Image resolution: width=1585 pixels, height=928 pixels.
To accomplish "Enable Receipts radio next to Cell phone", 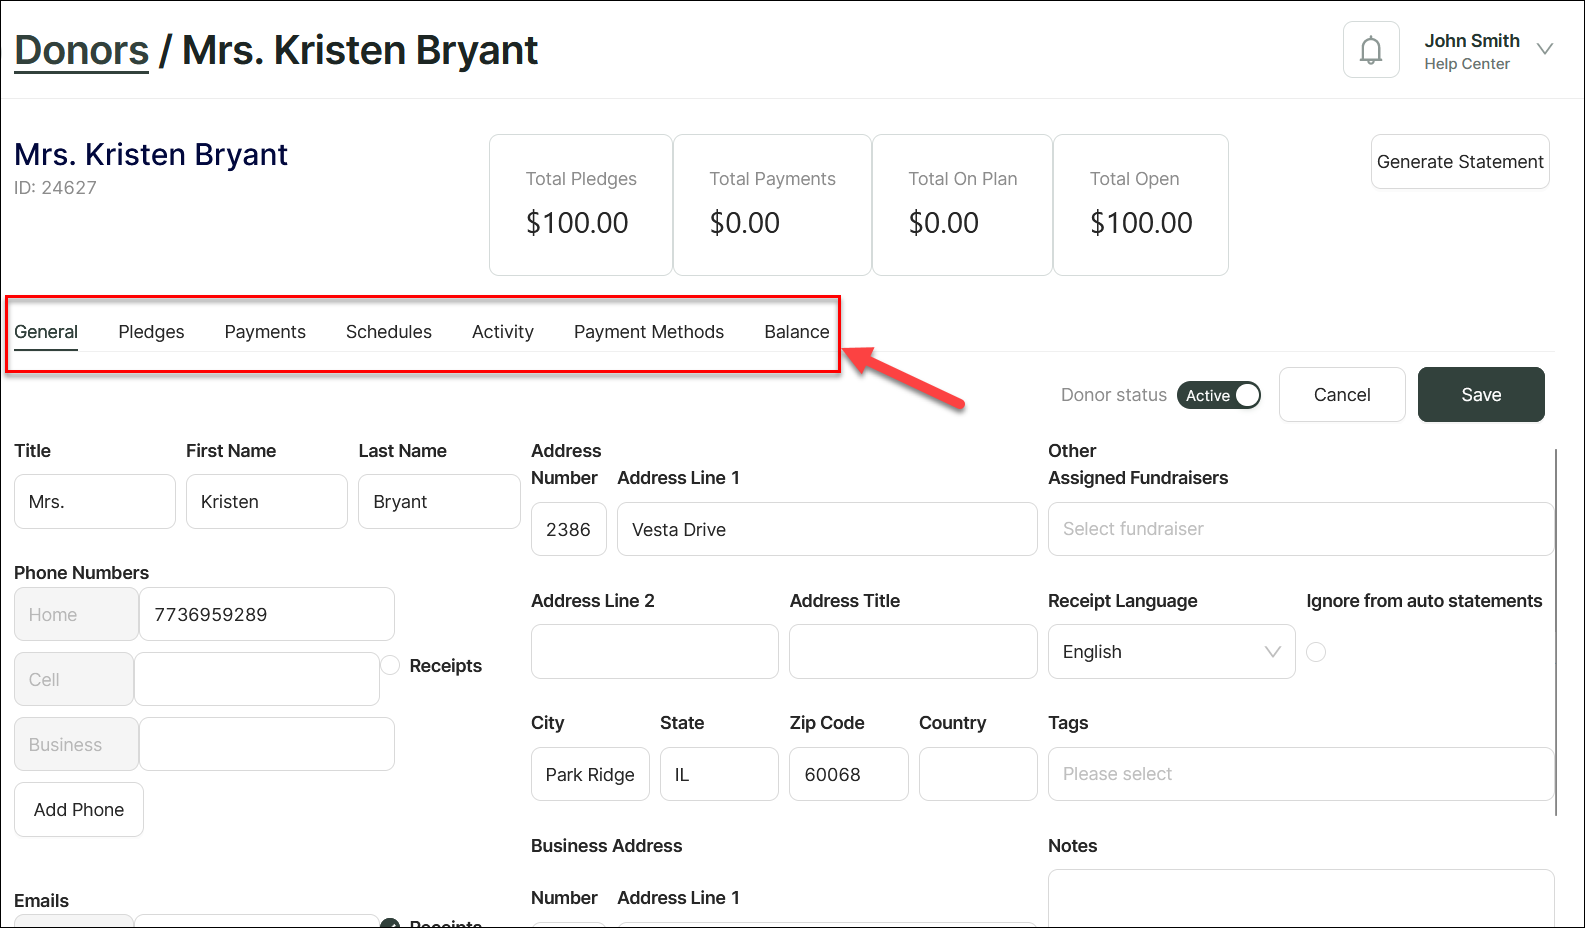I will 391,665.
